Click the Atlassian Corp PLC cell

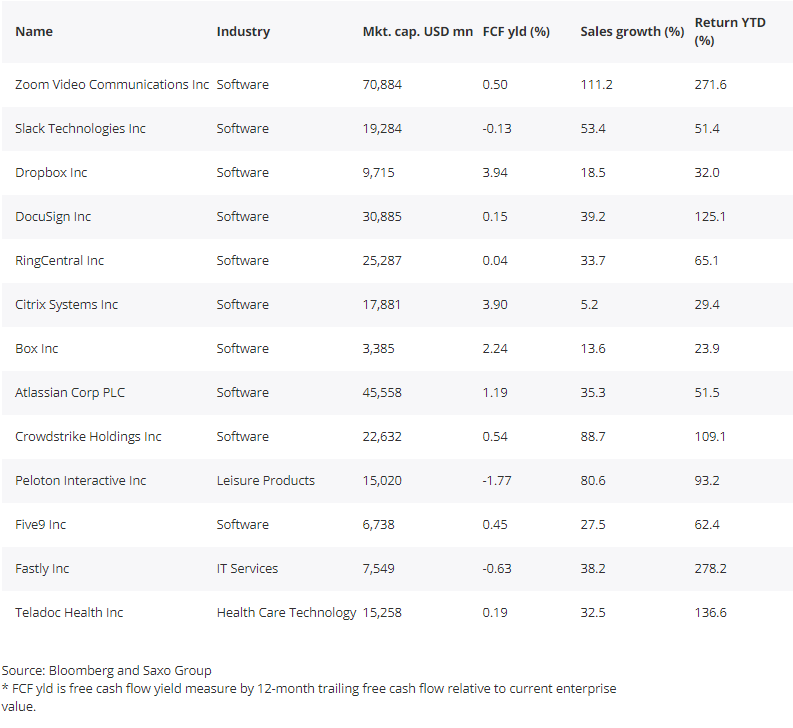pyautogui.click(x=70, y=393)
